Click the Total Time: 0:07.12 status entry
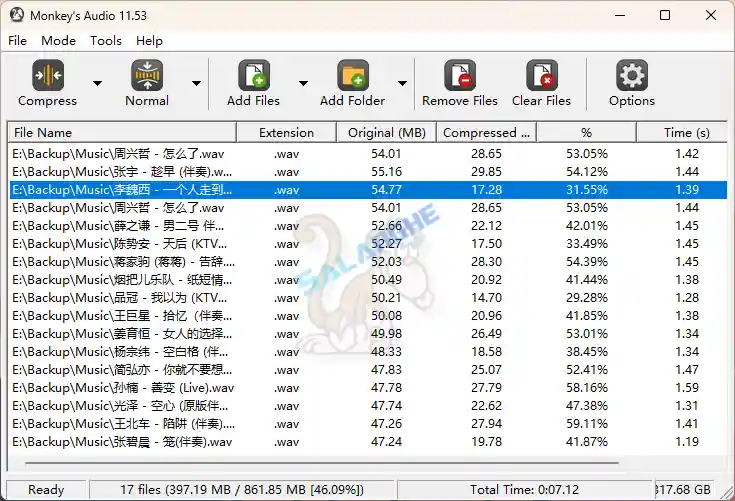The width and height of the screenshot is (735, 501). [525, 490]
